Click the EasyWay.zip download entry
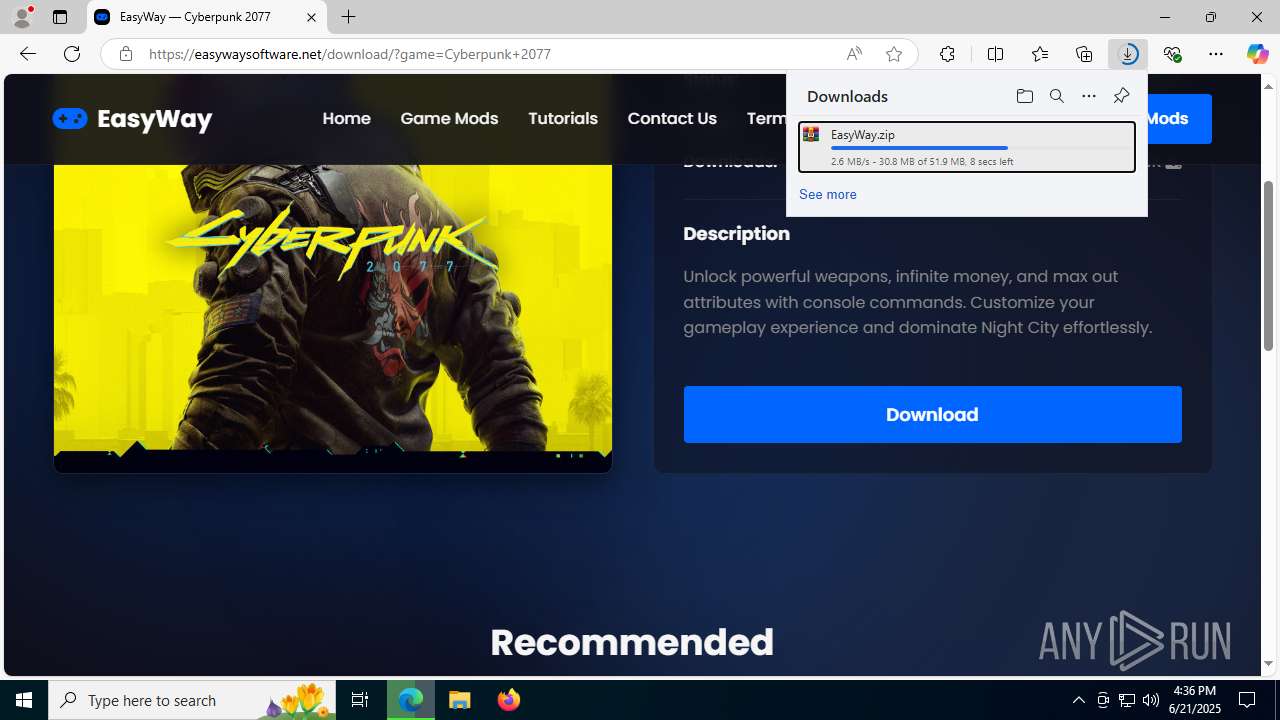The image size is (1280, 720). click(966, 146)
